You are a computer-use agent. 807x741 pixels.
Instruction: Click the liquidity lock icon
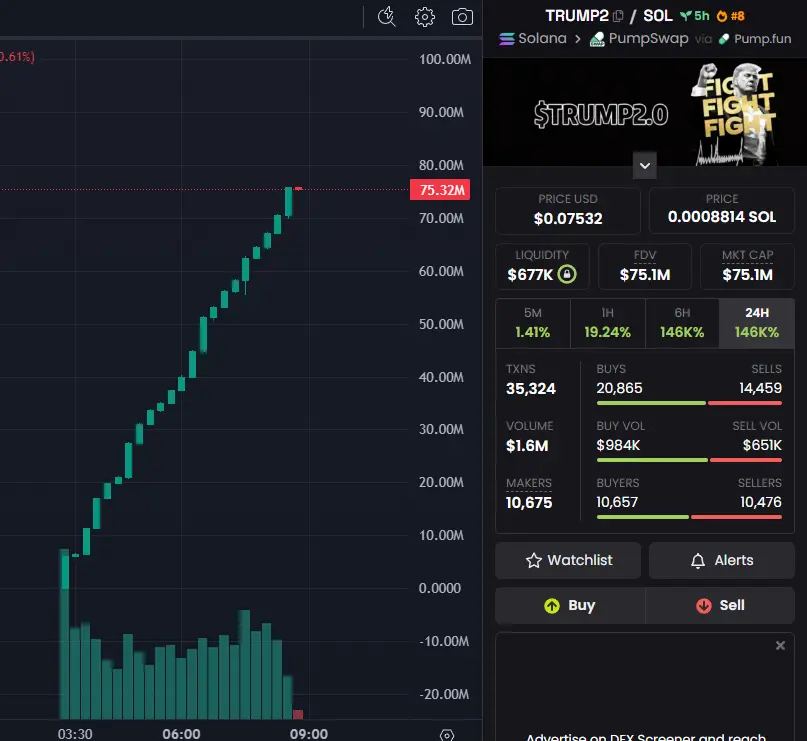click(567, 274)
